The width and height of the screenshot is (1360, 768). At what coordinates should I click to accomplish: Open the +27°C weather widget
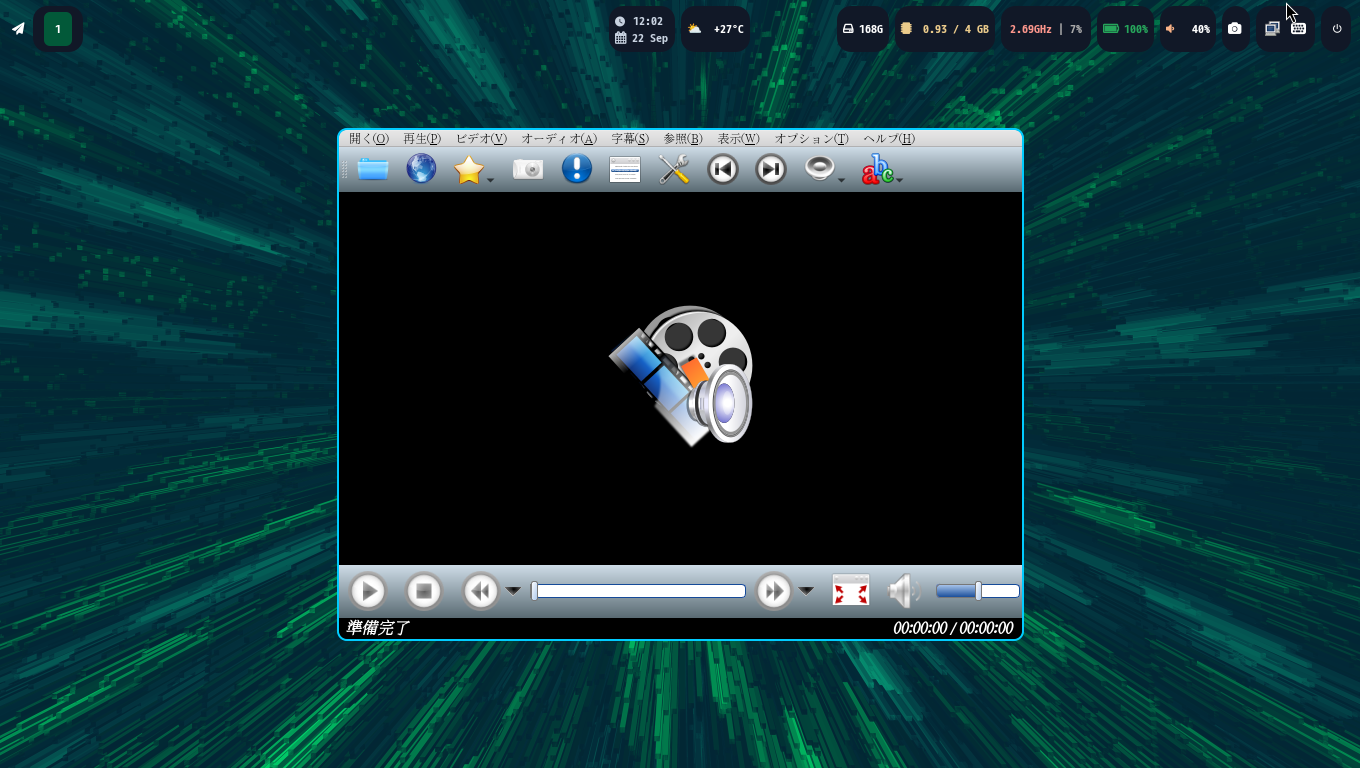click(716, 29)
